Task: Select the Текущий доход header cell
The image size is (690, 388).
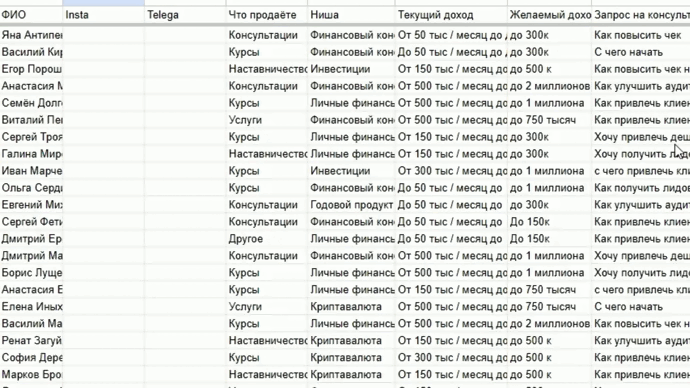Action: [451, 15]
